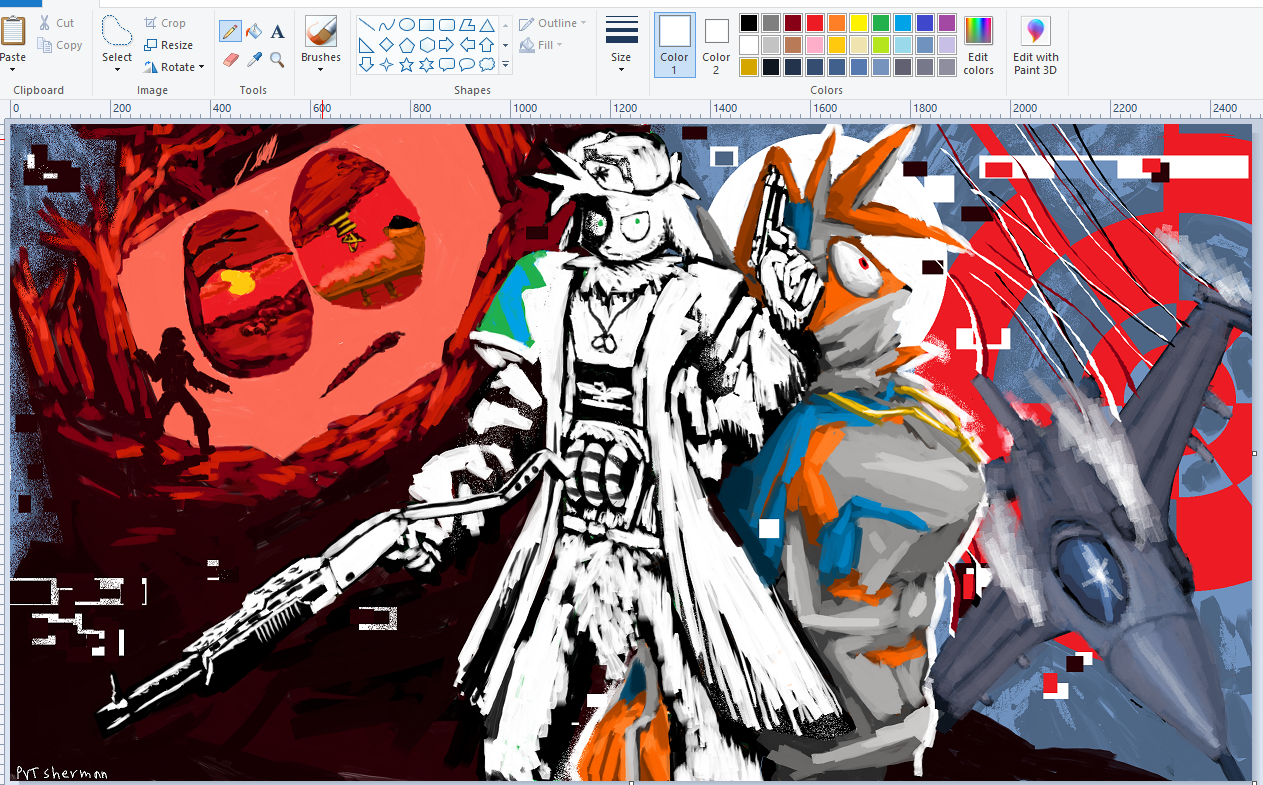Image resolution: width=1263 pixels, height=785 pixels.
Task: Pick the custom mustard-gold color swatch
Action: pyautogui.click(x=749, y=67)
